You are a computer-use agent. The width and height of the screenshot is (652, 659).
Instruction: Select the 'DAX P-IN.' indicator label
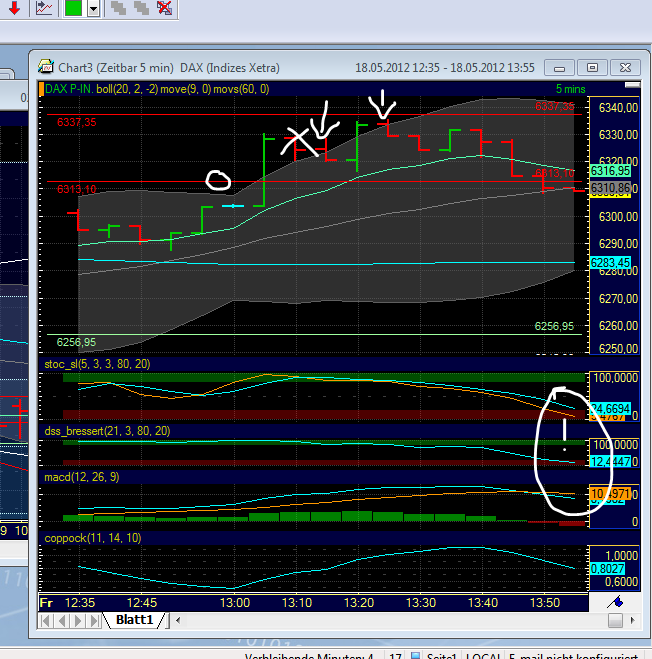point(69,89)
